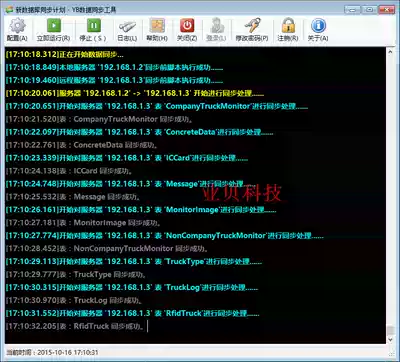Click the cyan 'TruckLog' sync start line
This screenshot has width=400, height=362.
click(x=132, y=288)
